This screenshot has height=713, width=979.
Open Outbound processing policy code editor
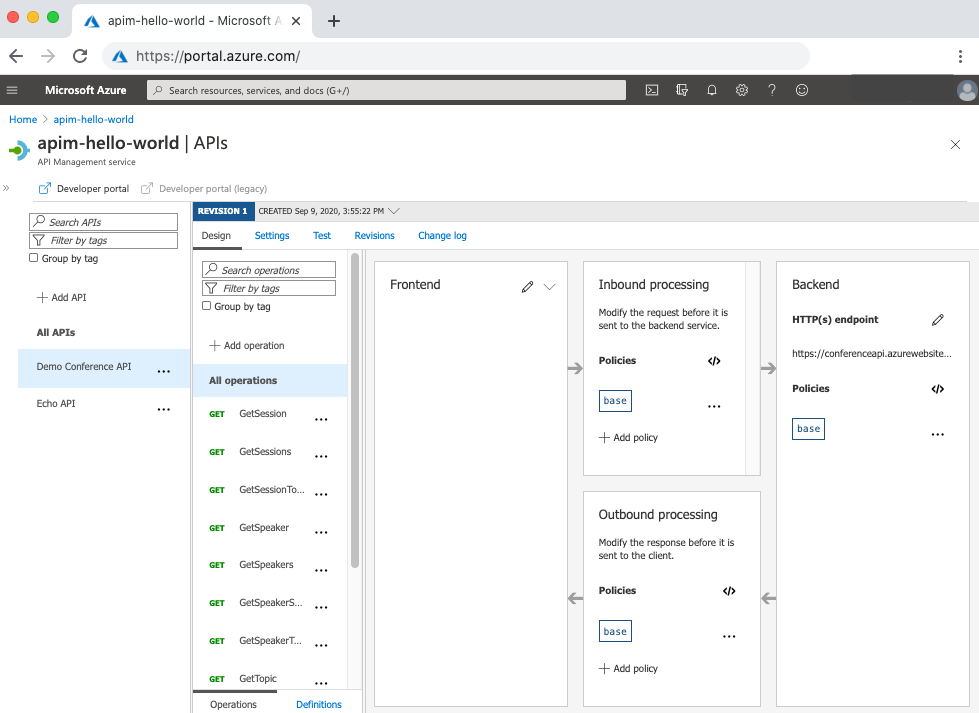click(x=729, y=591)
